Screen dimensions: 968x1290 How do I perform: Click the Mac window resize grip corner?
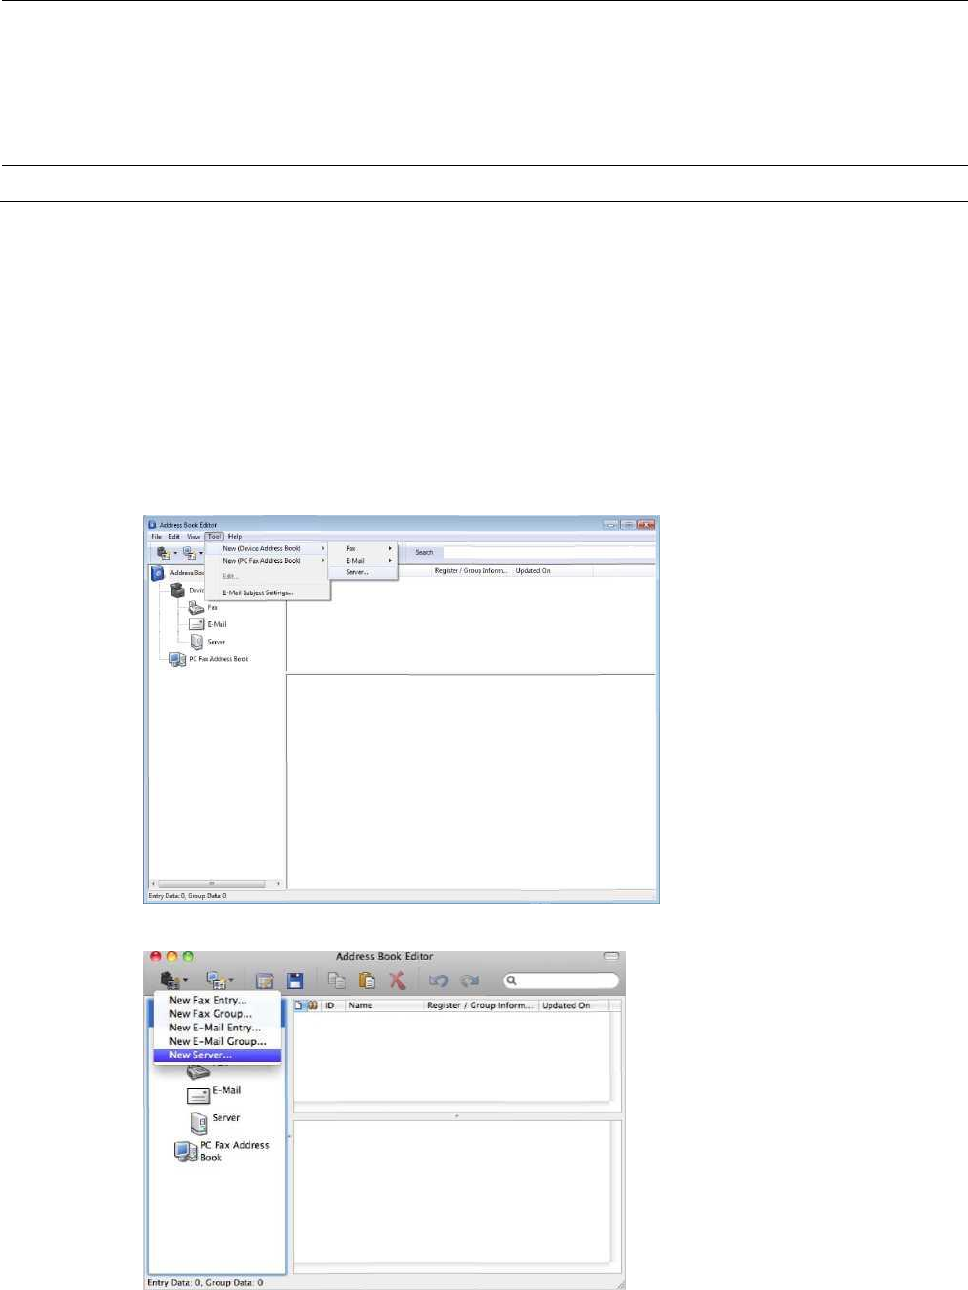[x=619, y=1283]
